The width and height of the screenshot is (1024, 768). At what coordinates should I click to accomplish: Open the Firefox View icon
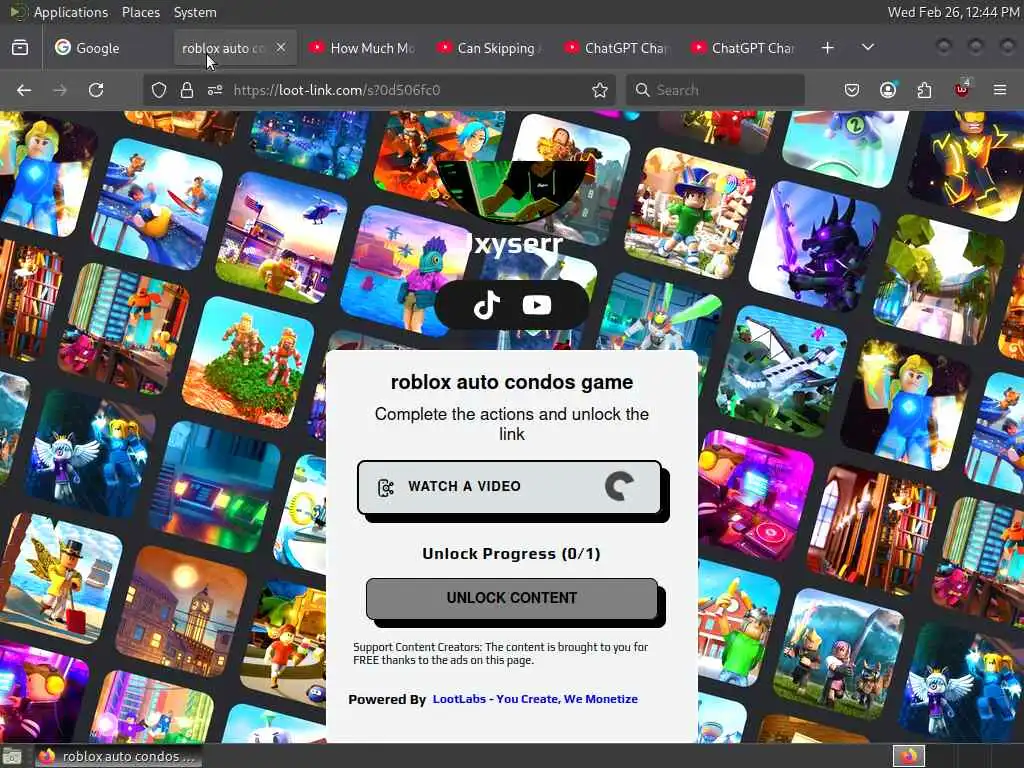(x=20, y=48)
